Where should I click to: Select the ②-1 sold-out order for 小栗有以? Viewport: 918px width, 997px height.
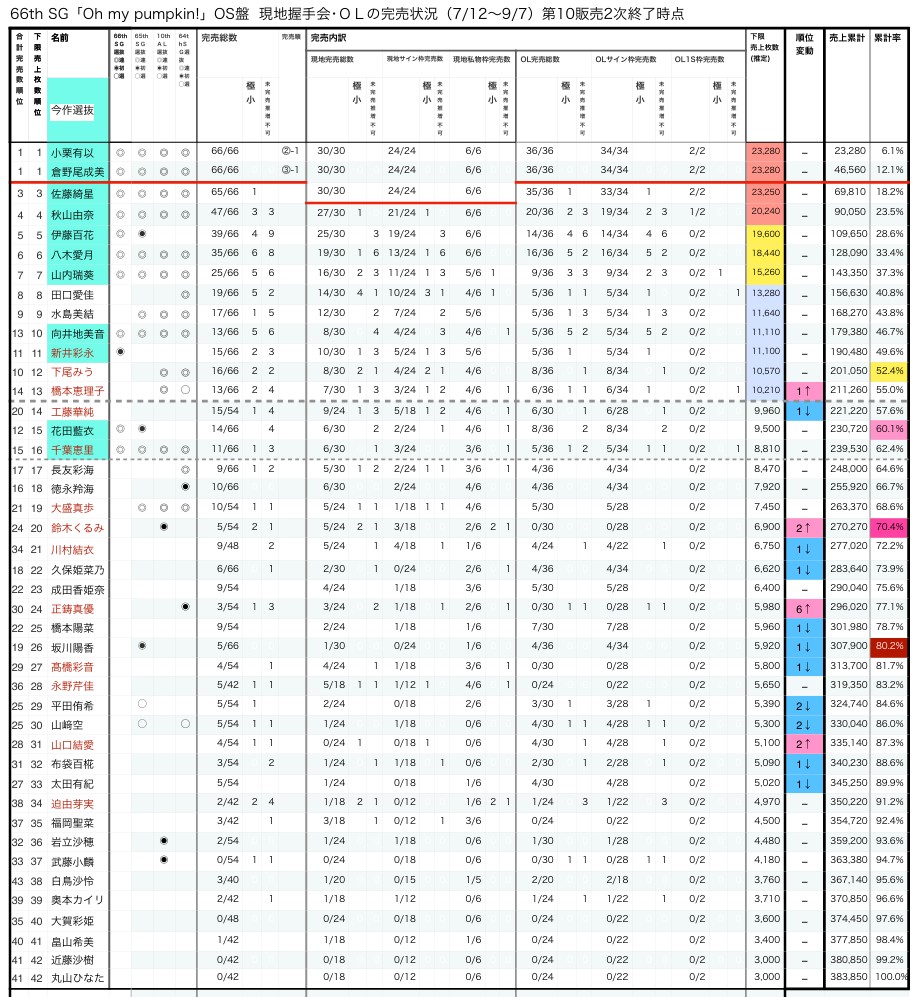[290, 151]
